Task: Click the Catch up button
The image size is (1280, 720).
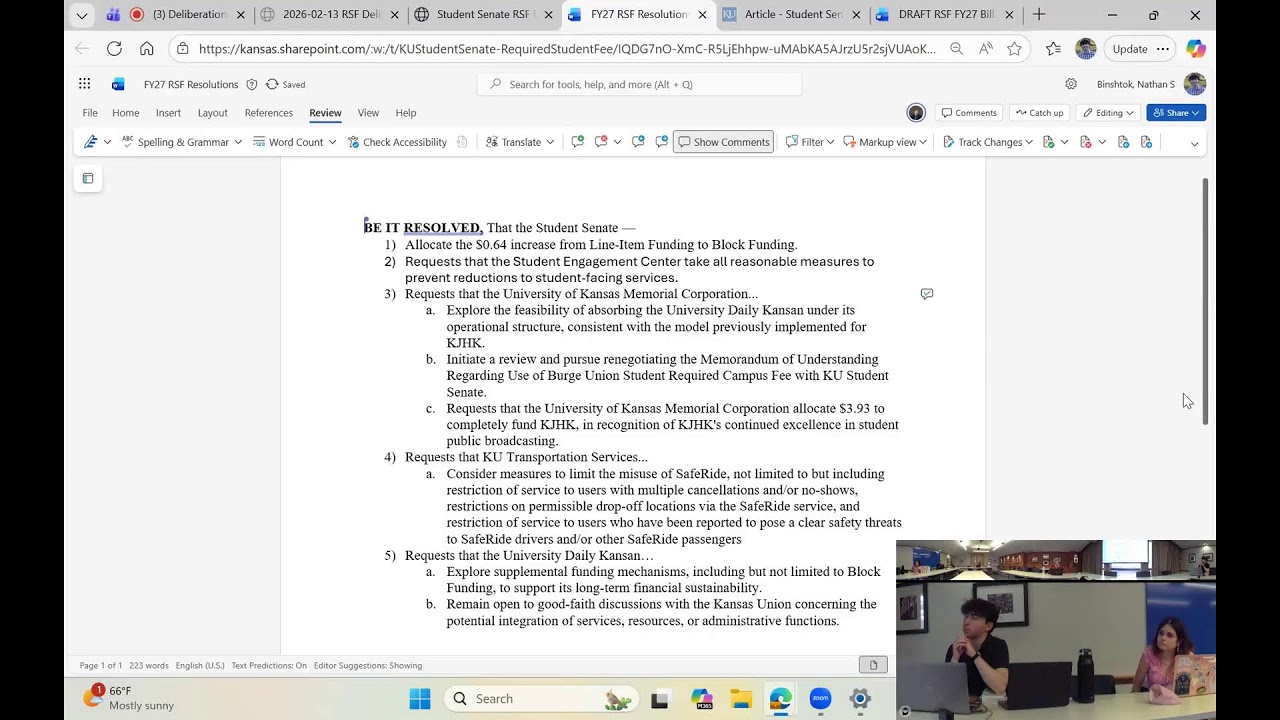Action: point(1039,113)
